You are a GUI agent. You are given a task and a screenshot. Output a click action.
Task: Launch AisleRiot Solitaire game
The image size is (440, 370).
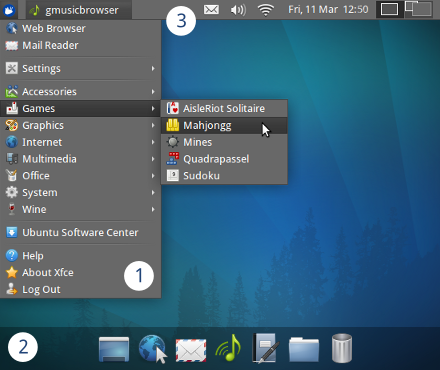coord(224,108)
